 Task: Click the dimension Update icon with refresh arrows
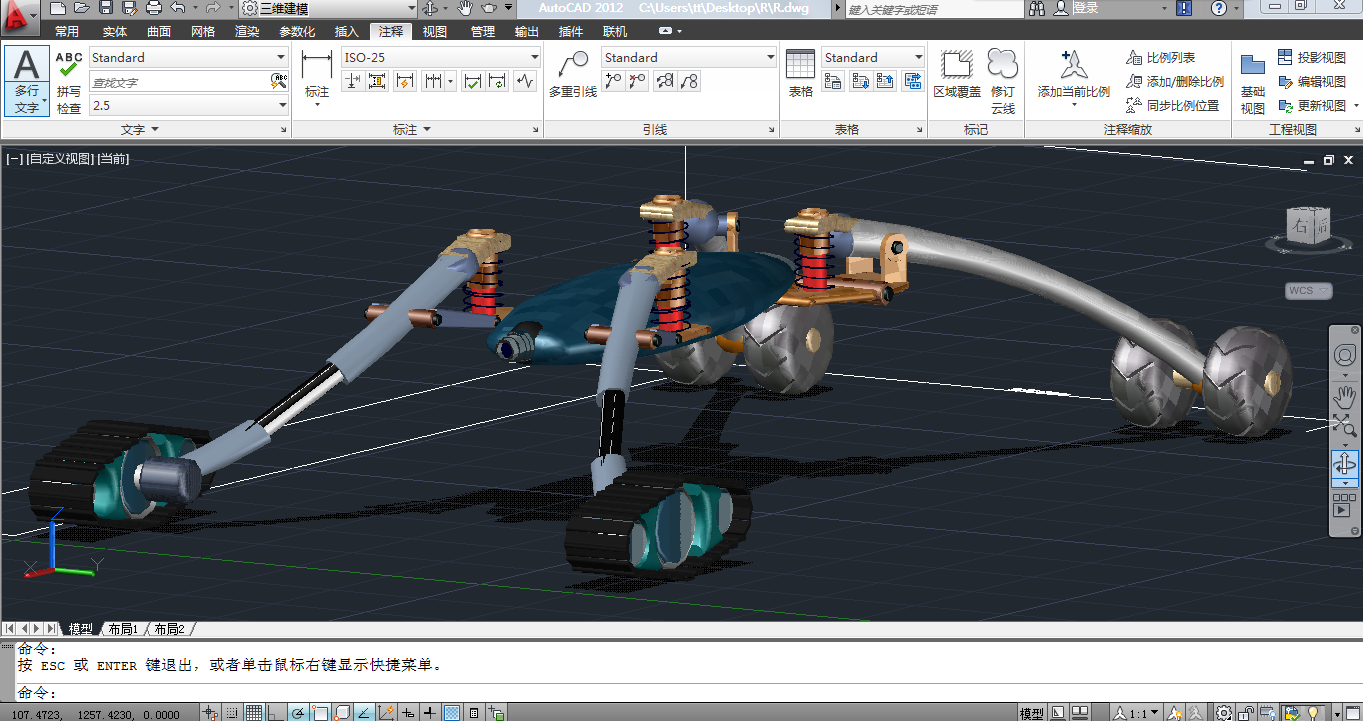[498, 81]
